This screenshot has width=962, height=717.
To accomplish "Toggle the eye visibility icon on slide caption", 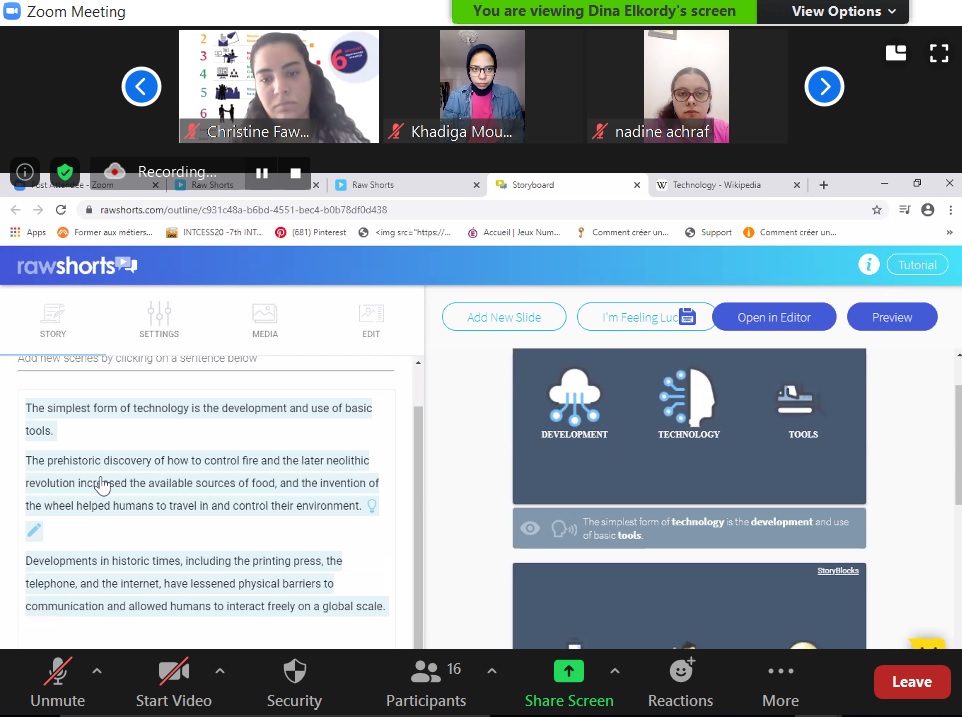I will click(x=530, y=528).
